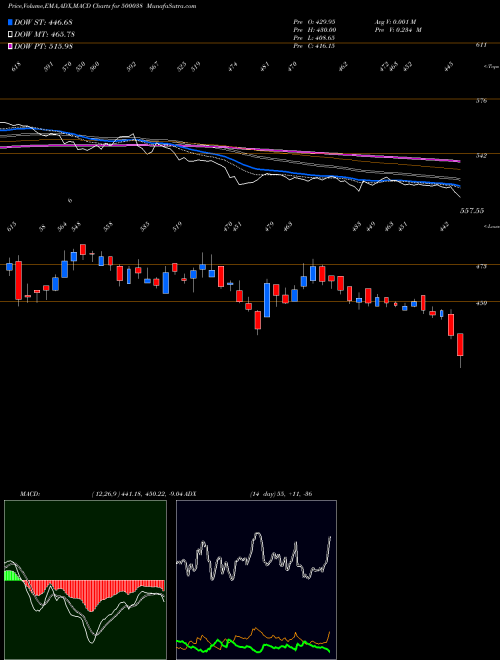Click the 'Price,Volume,EMA,ADX,MACD Charts for' title text
Image resolution: width=500 pixels, height=660 pixels.
pos(64,6)
